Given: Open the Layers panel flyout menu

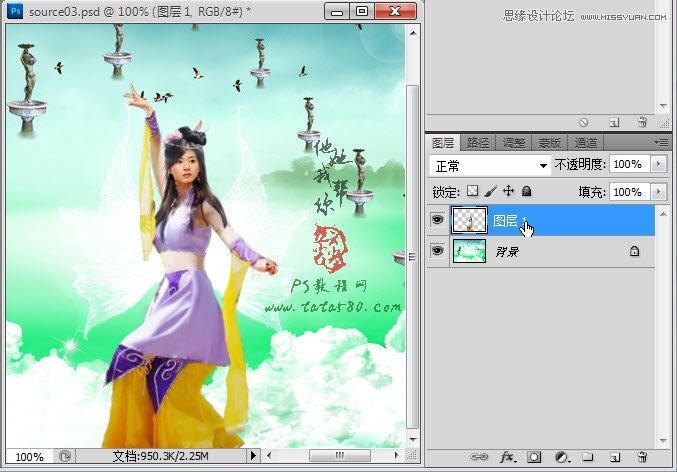Looking at the screenshot, I should (661, 142).
